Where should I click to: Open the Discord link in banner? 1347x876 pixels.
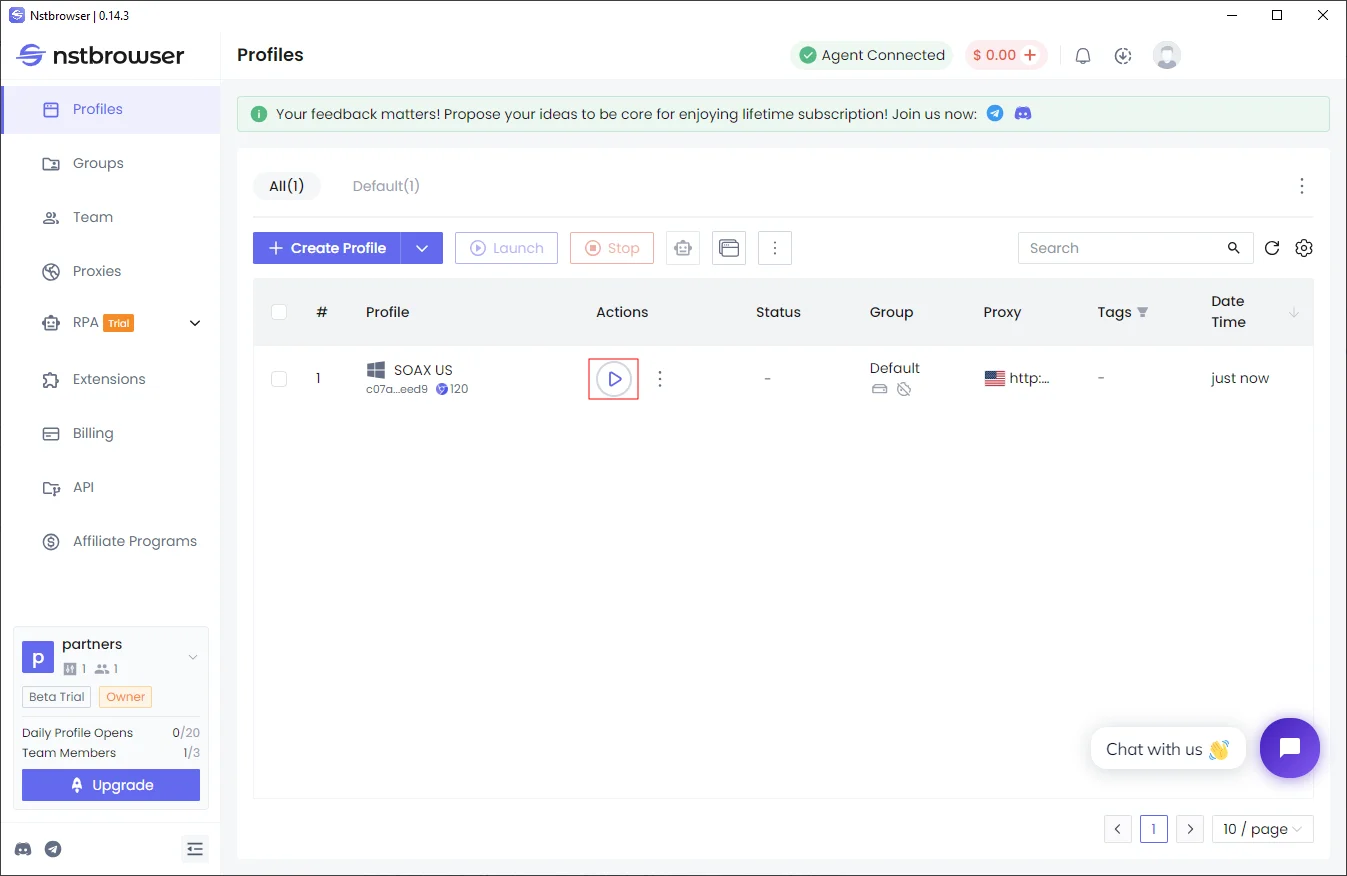click(x=1023, y=114)
